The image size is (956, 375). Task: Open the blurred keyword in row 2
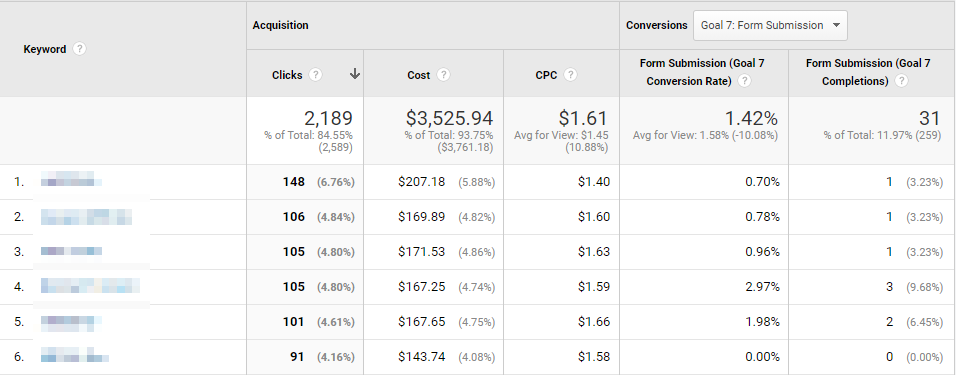87,217
